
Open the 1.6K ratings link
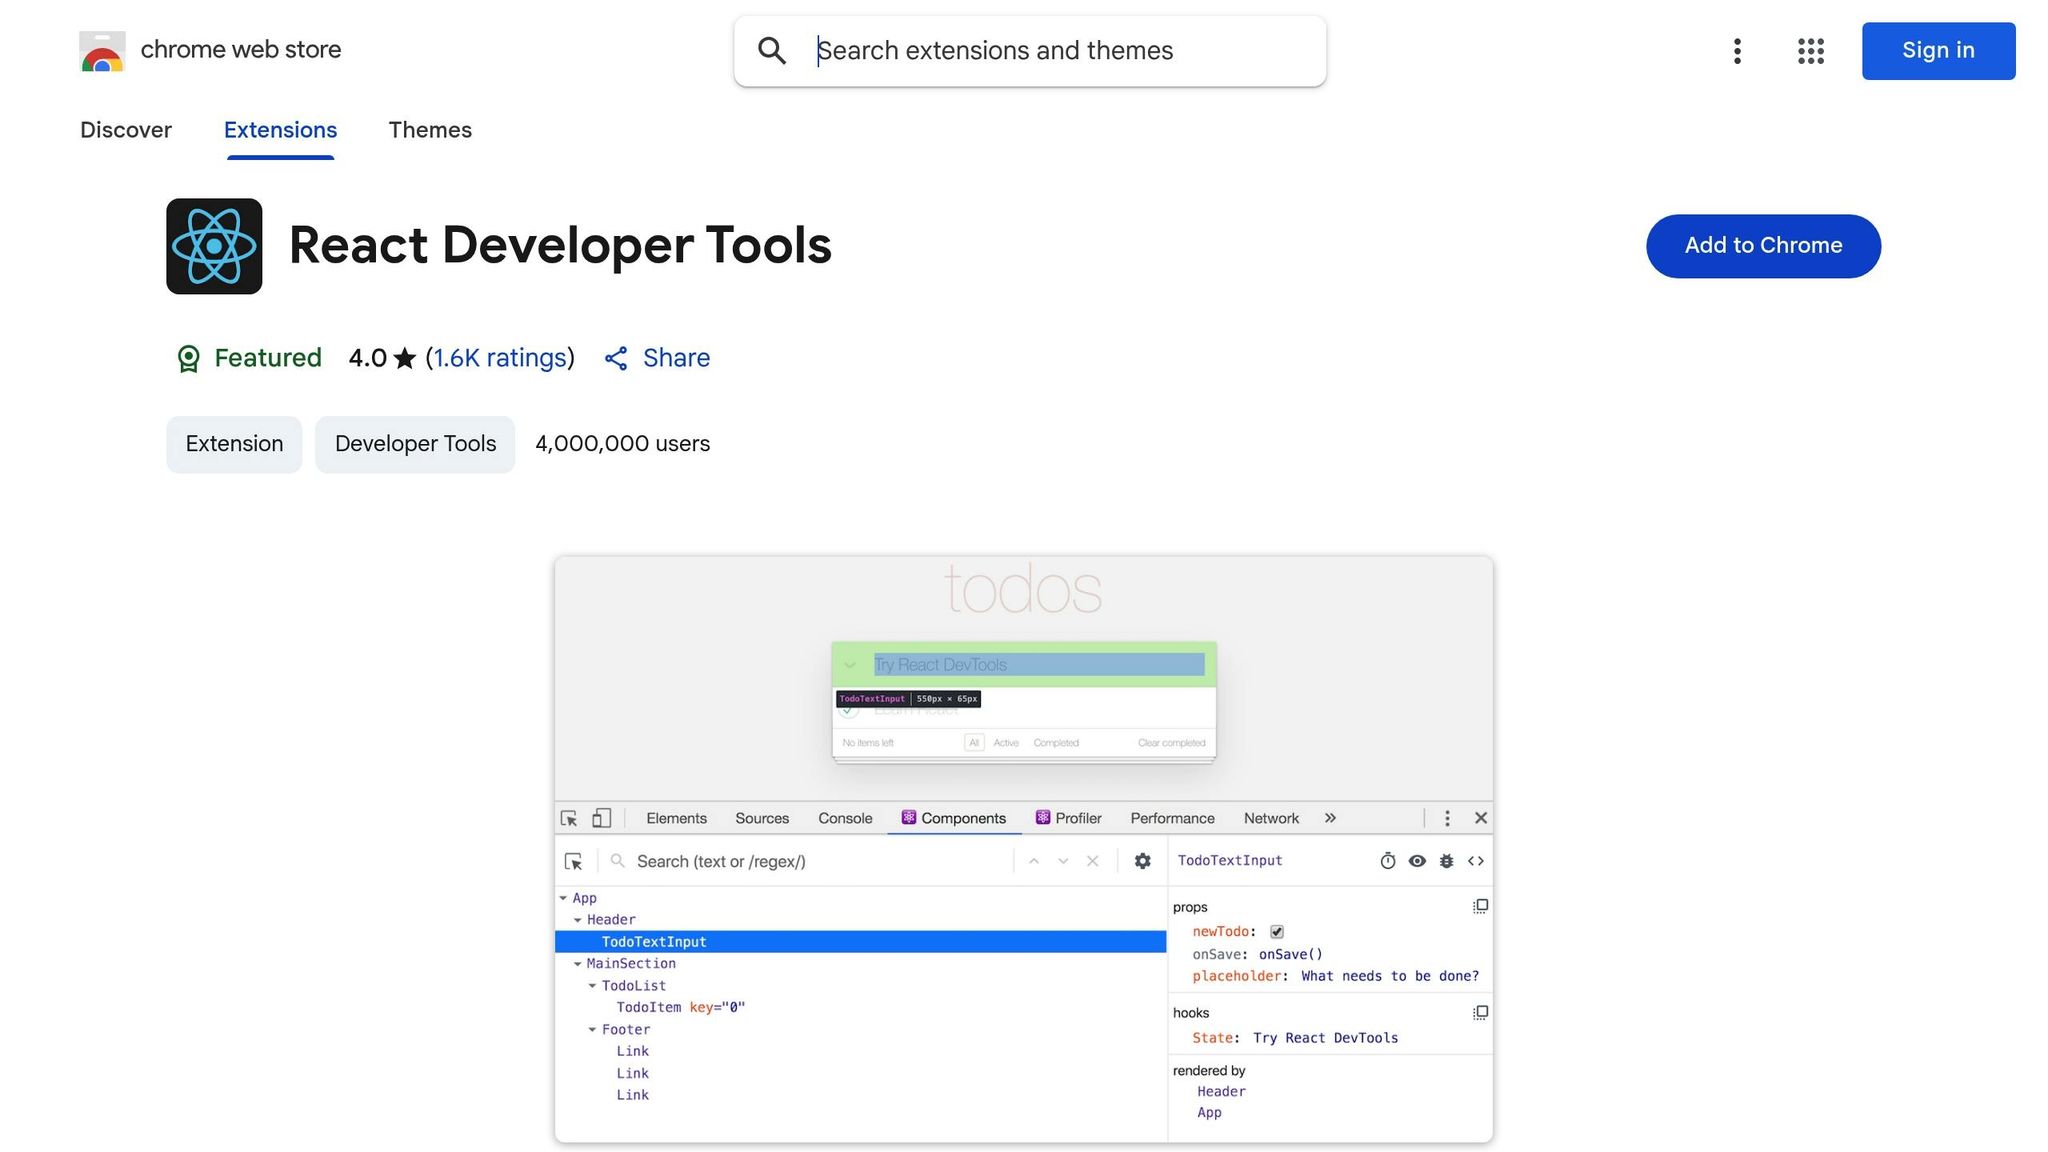tap(499, 358)
